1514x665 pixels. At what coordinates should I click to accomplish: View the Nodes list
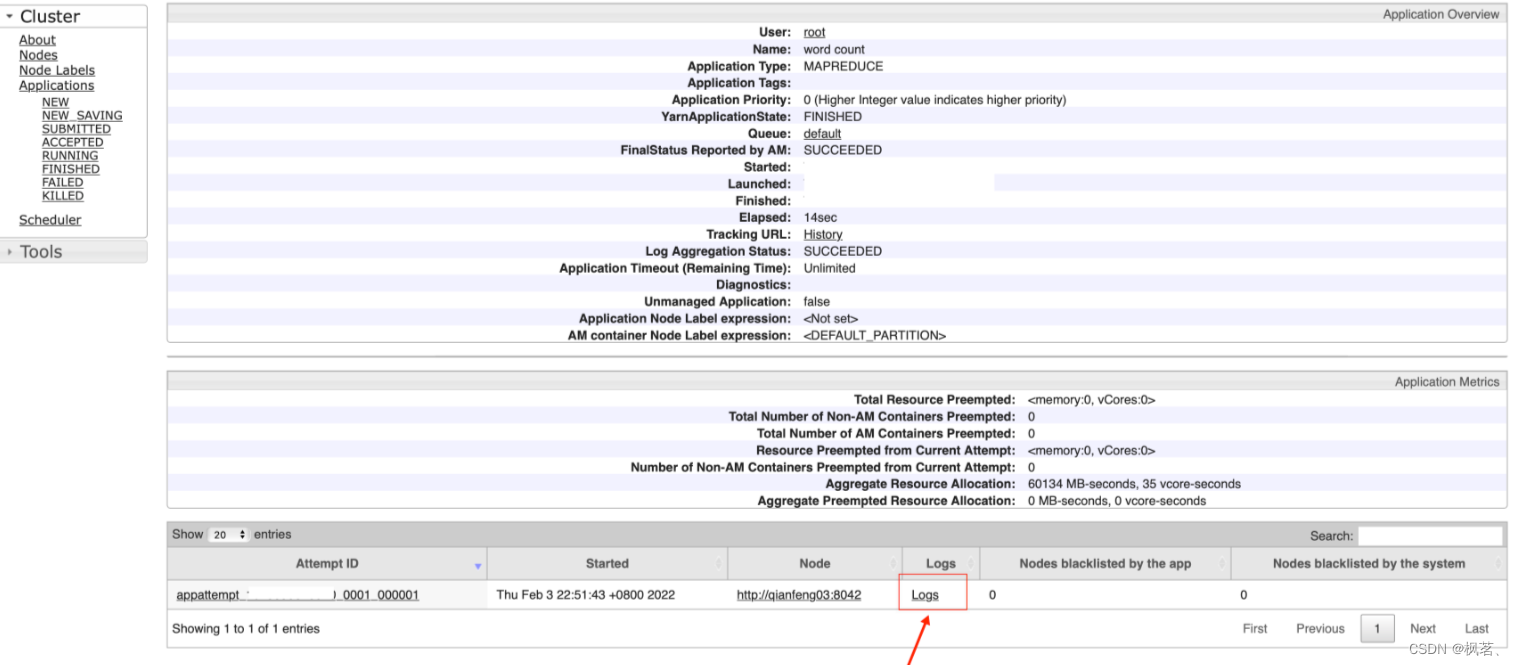(38, 55)
